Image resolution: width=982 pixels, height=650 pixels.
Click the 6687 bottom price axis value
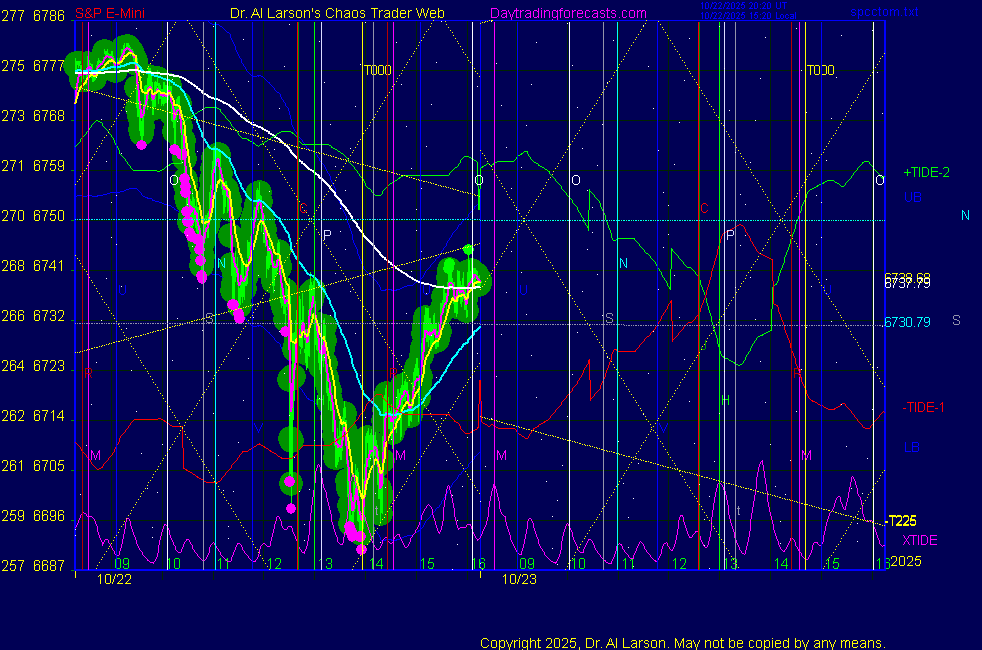tap(49, 566)
